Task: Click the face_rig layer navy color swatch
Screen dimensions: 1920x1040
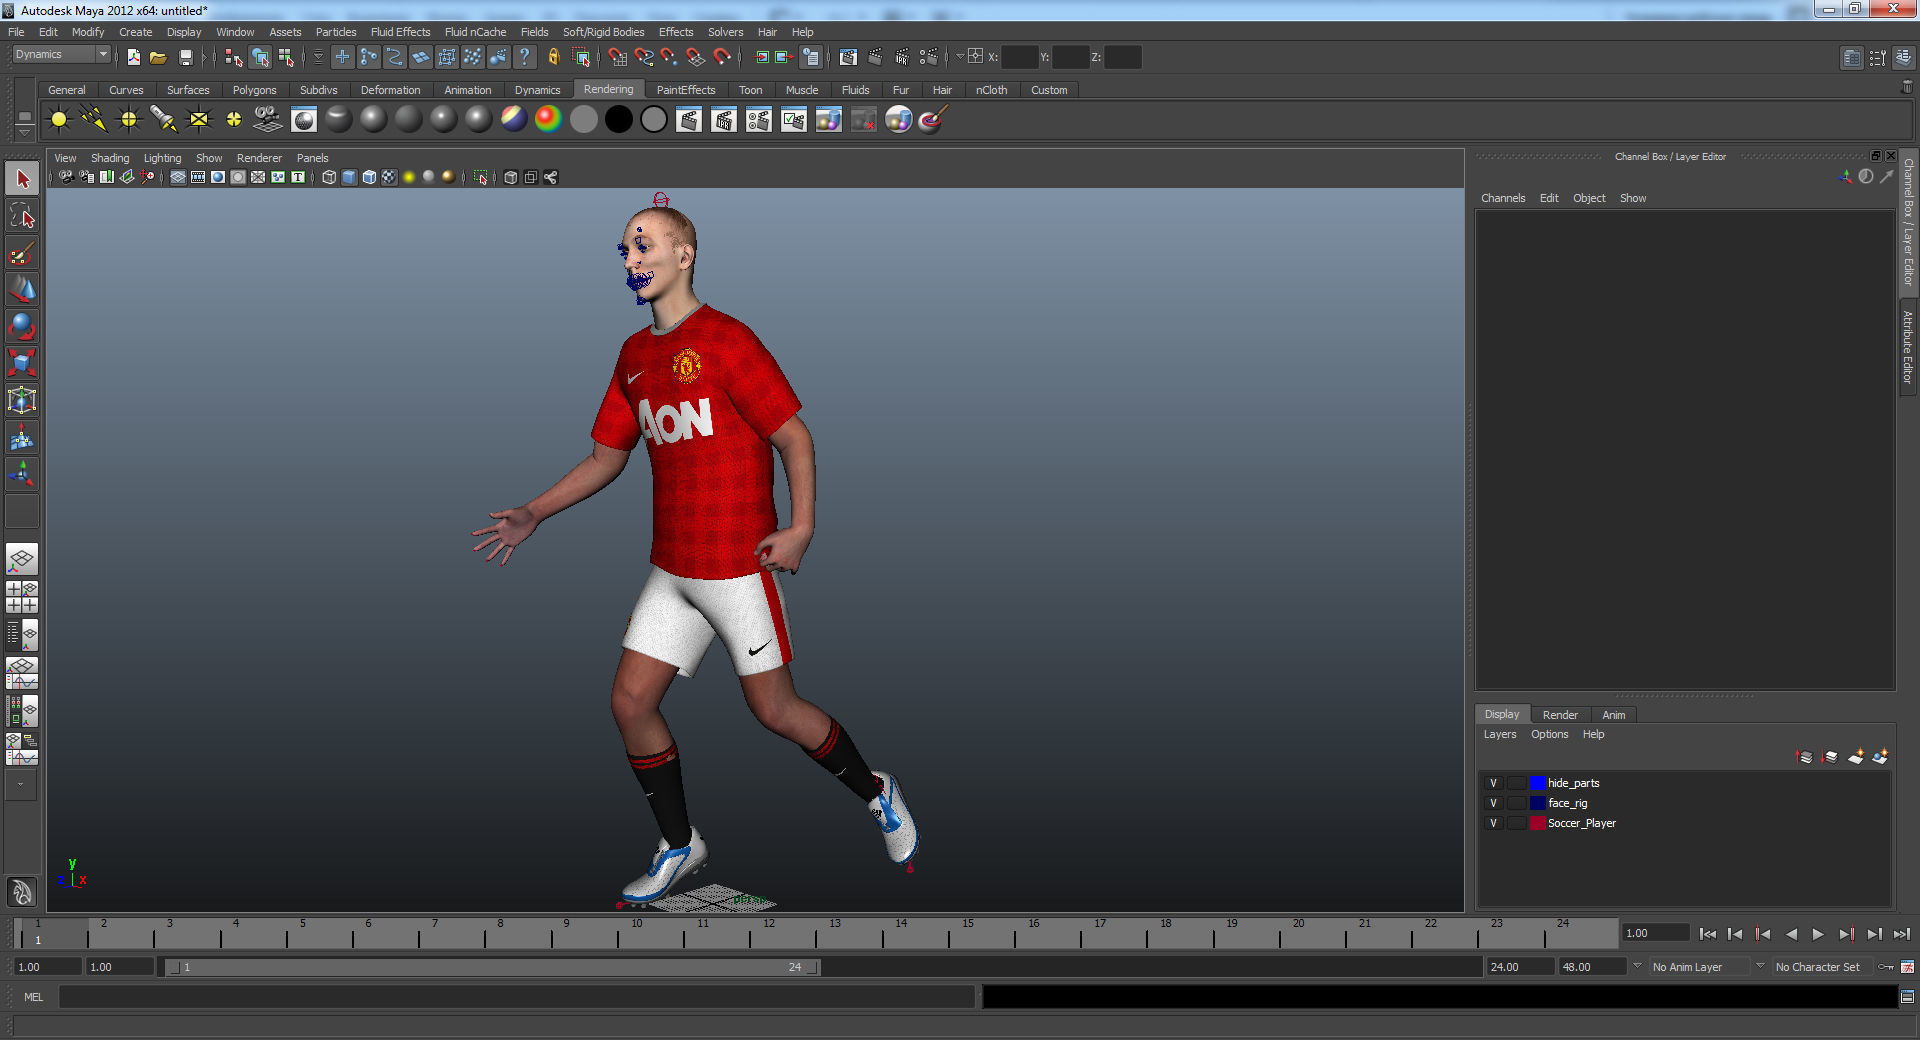Action: pyautogui.click(x=1537, y=803)
